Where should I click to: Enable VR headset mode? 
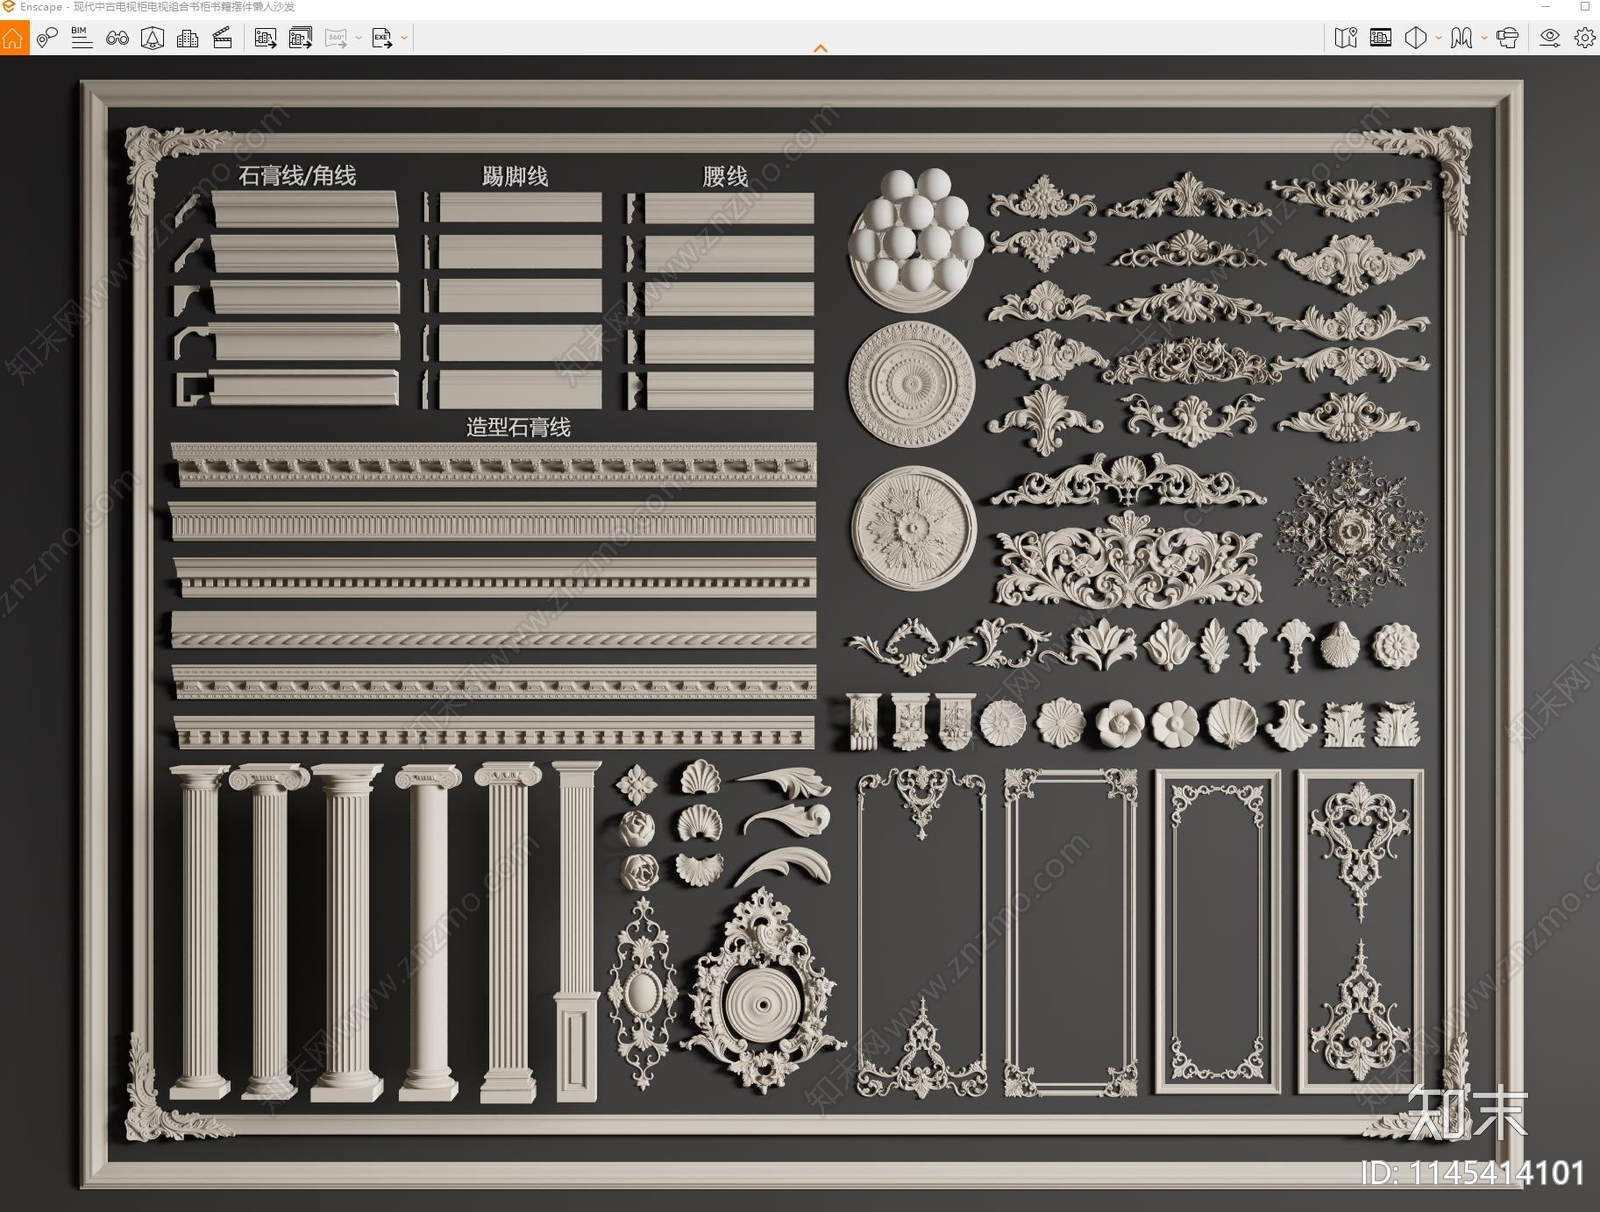pyautogui.click(x=1507, y=38)
